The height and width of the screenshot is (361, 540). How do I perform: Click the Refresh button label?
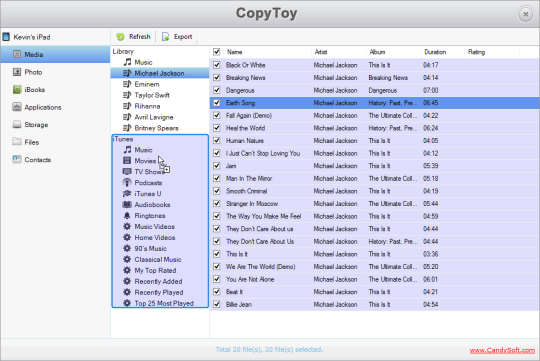pos(139,37)
